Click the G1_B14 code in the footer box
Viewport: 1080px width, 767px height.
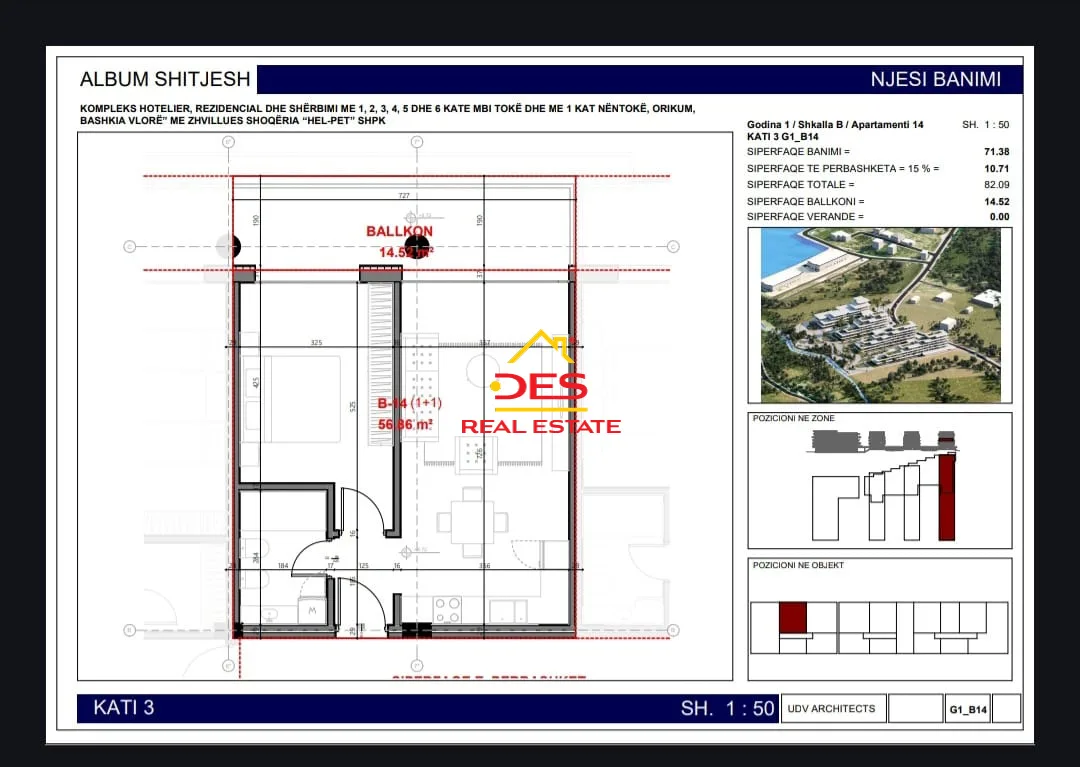point(968,710)
